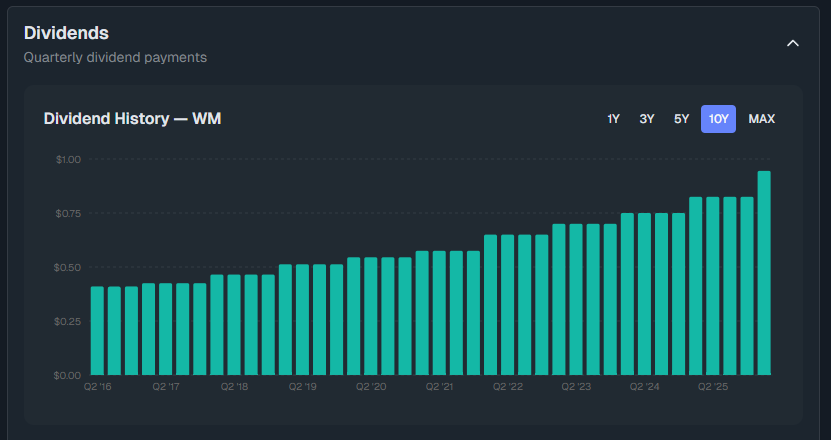
Task: Click the $0.00 axis label
Action: pyautogui.click(x=67, y=375)
